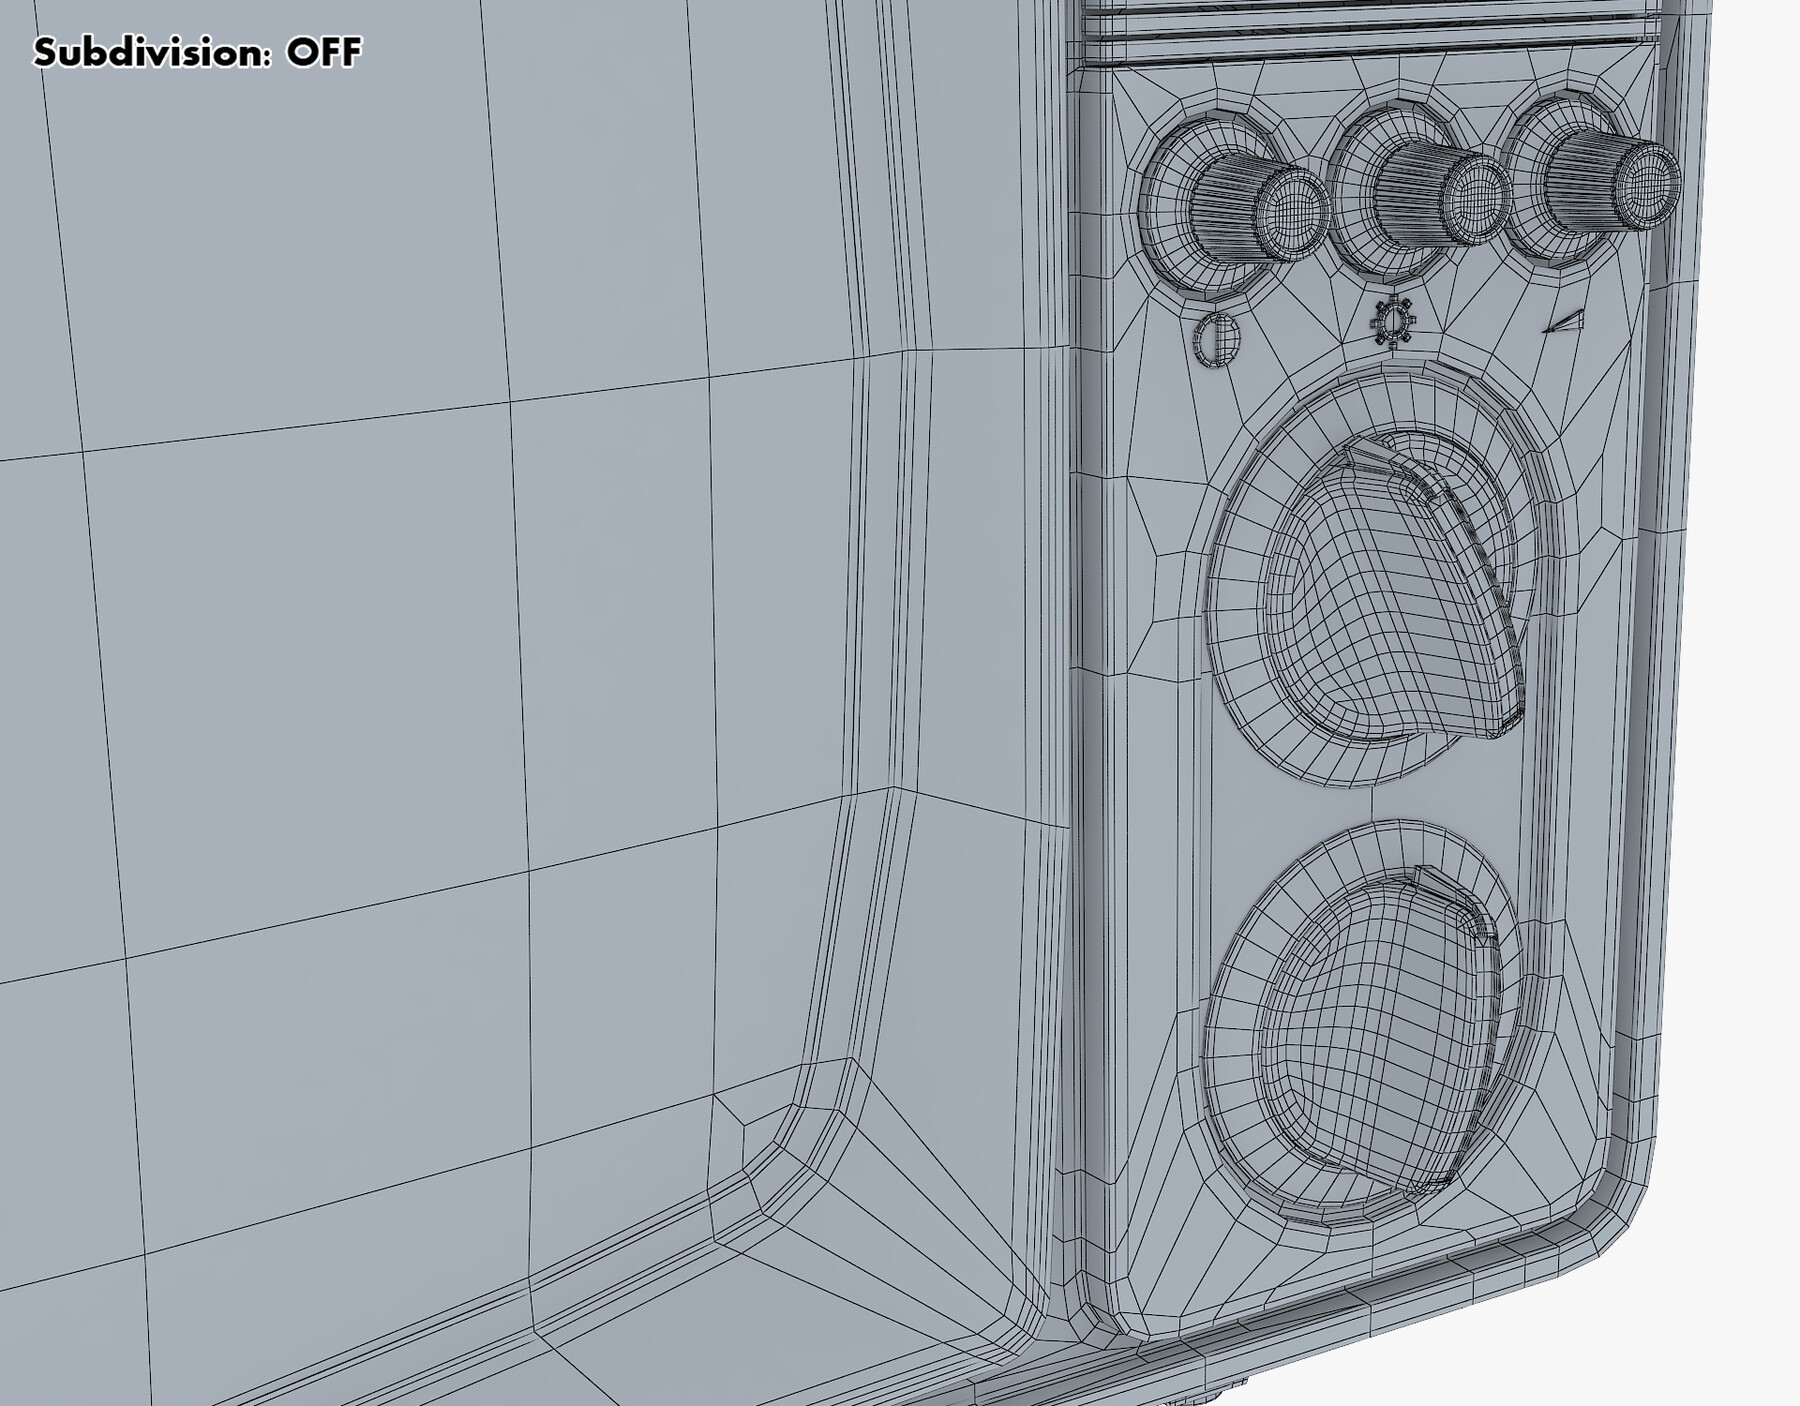Click the curved cabinet side surface
This screenshot has height=1406, width=1800.
[x=500, y=600]
